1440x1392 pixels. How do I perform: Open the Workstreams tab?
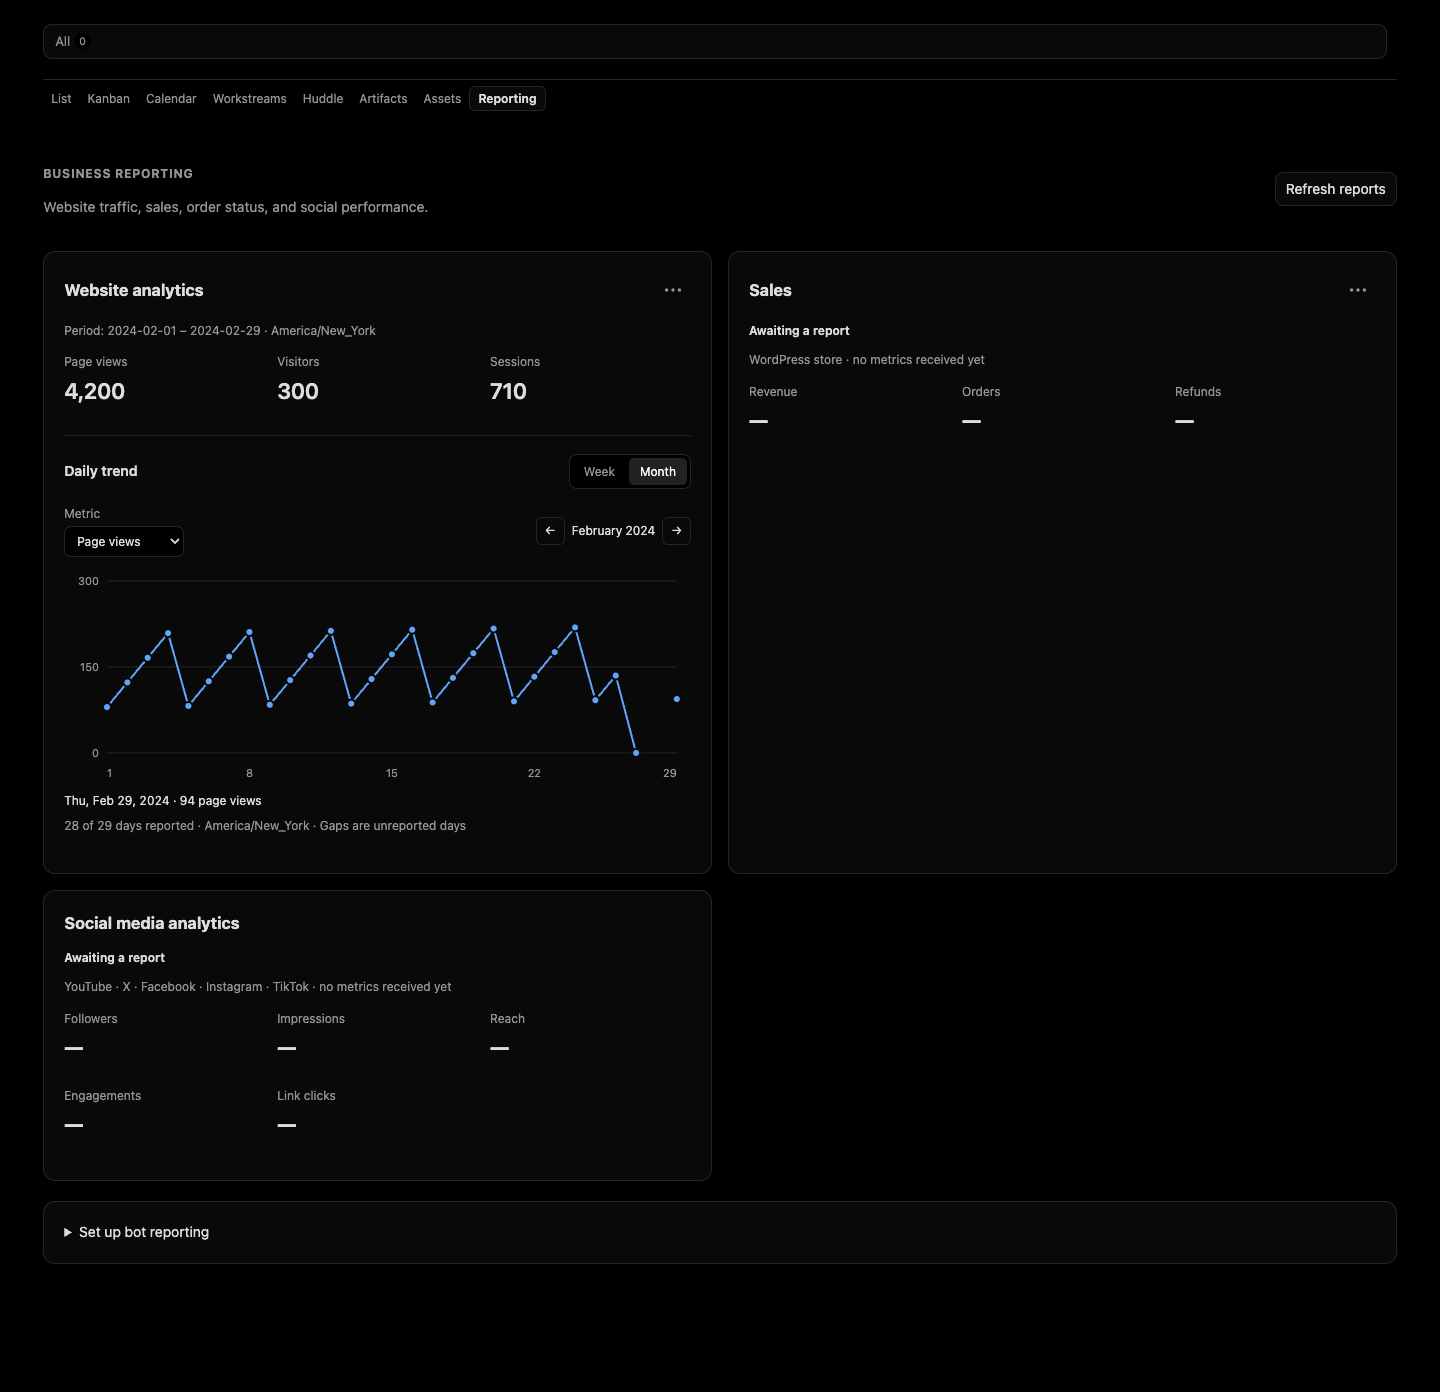coord(250,99)
